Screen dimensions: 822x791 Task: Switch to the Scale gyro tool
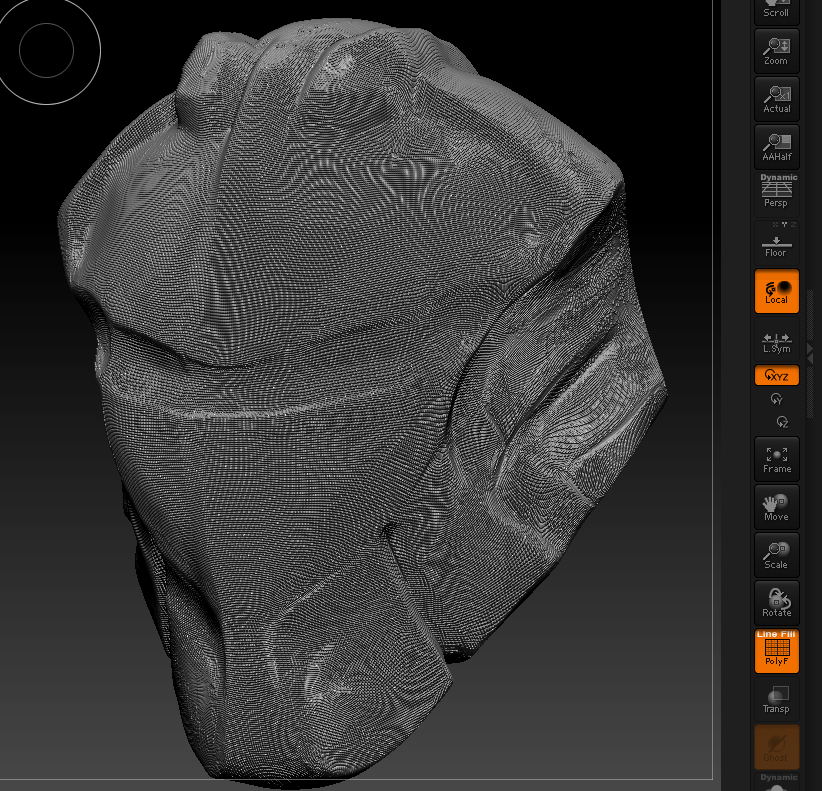(776, 555)
